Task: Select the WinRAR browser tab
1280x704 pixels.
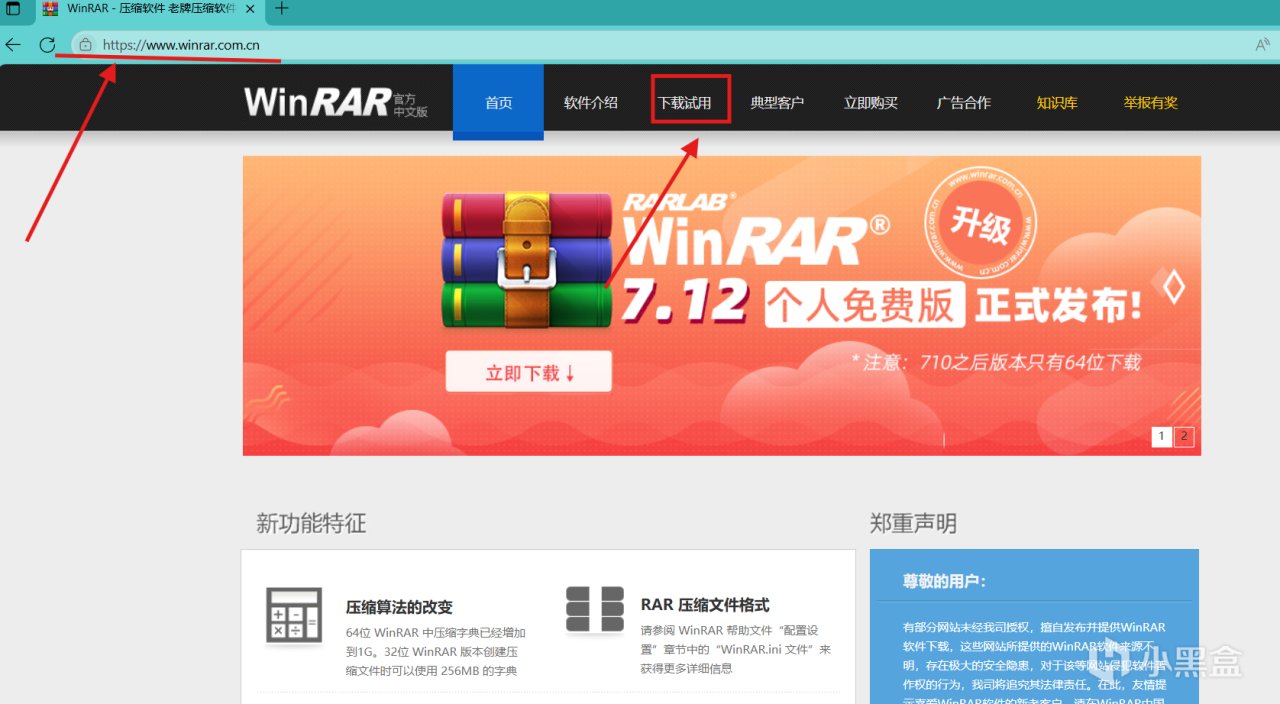Action: point(150,9)
